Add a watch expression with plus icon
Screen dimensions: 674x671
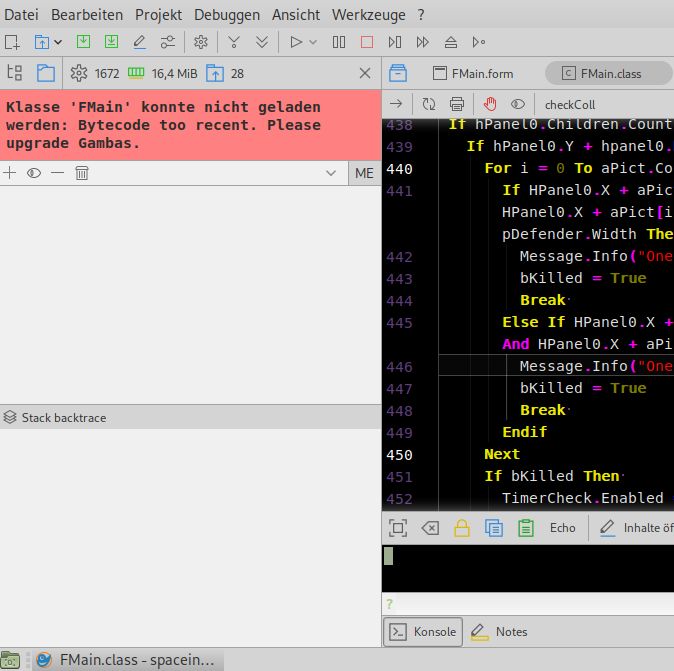pyautogui.click(x=9, y=173)
